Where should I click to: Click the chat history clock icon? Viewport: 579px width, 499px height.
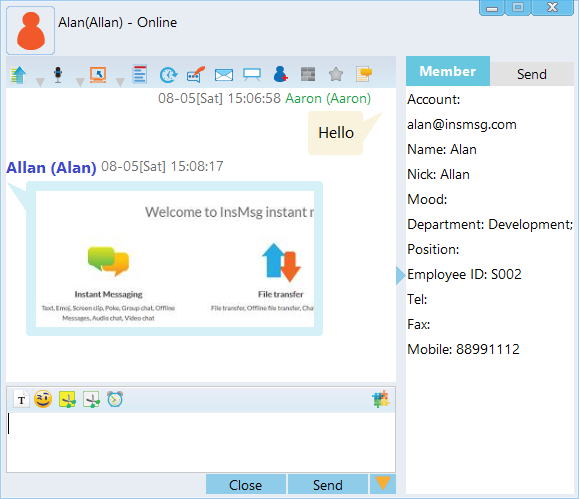click(x=168, y=75)
